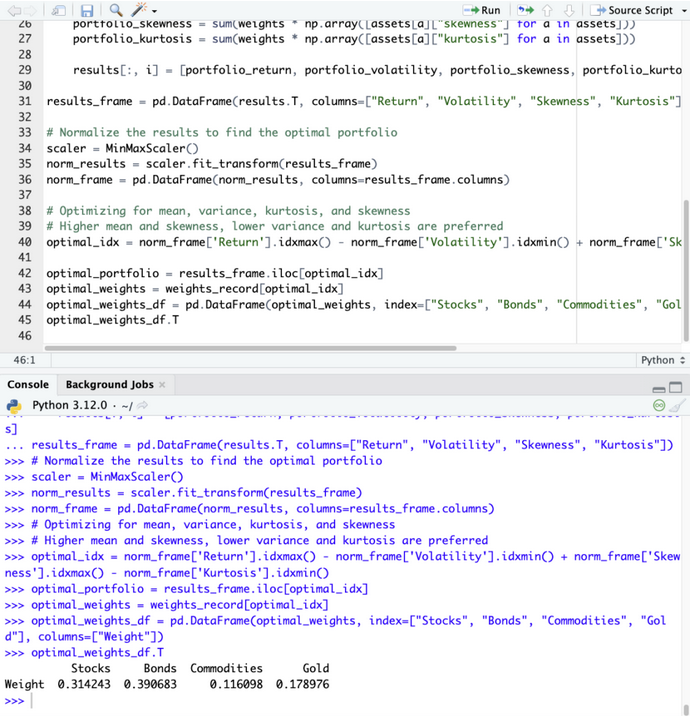Click 'norm_frame' on editor line 36
690x716 pixels.
(x=79, y=179)
